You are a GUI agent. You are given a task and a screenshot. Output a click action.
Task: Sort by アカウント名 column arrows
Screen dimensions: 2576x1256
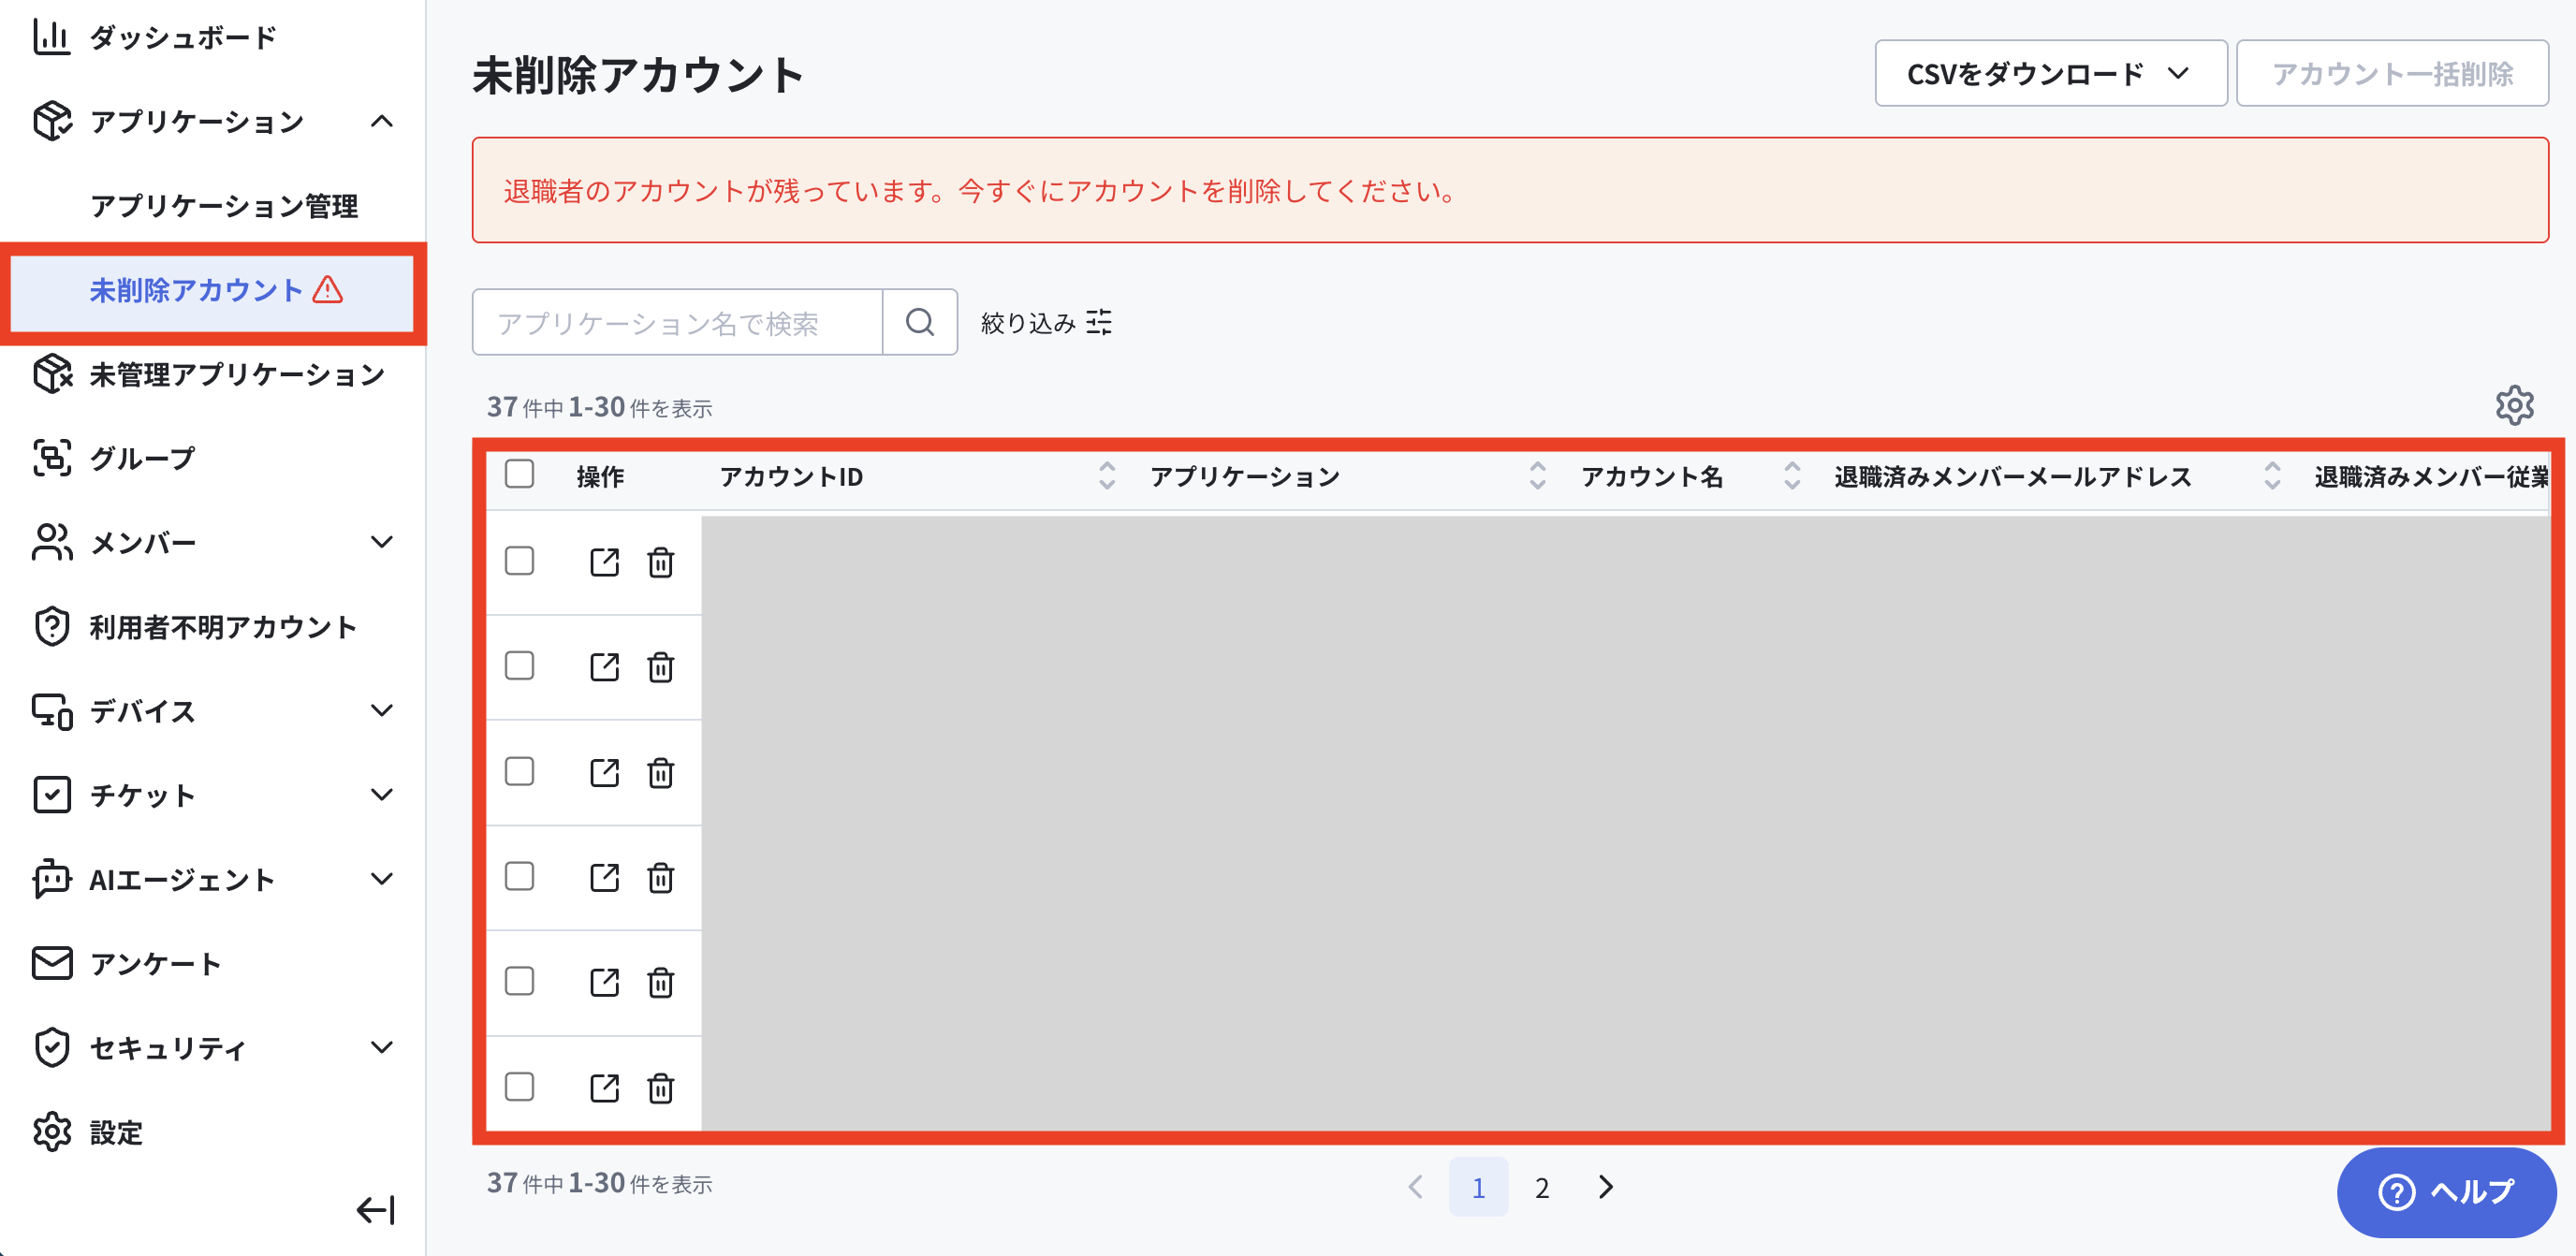click(1792, 476)
